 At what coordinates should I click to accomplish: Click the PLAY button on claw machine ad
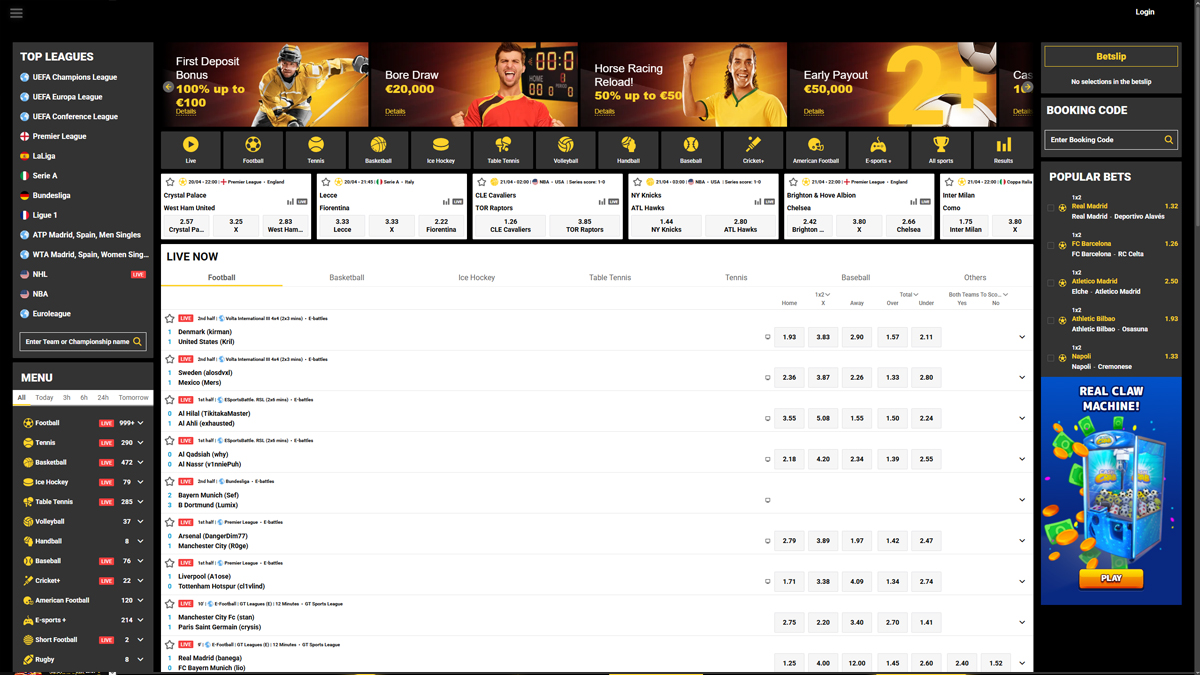(1111, 578)
